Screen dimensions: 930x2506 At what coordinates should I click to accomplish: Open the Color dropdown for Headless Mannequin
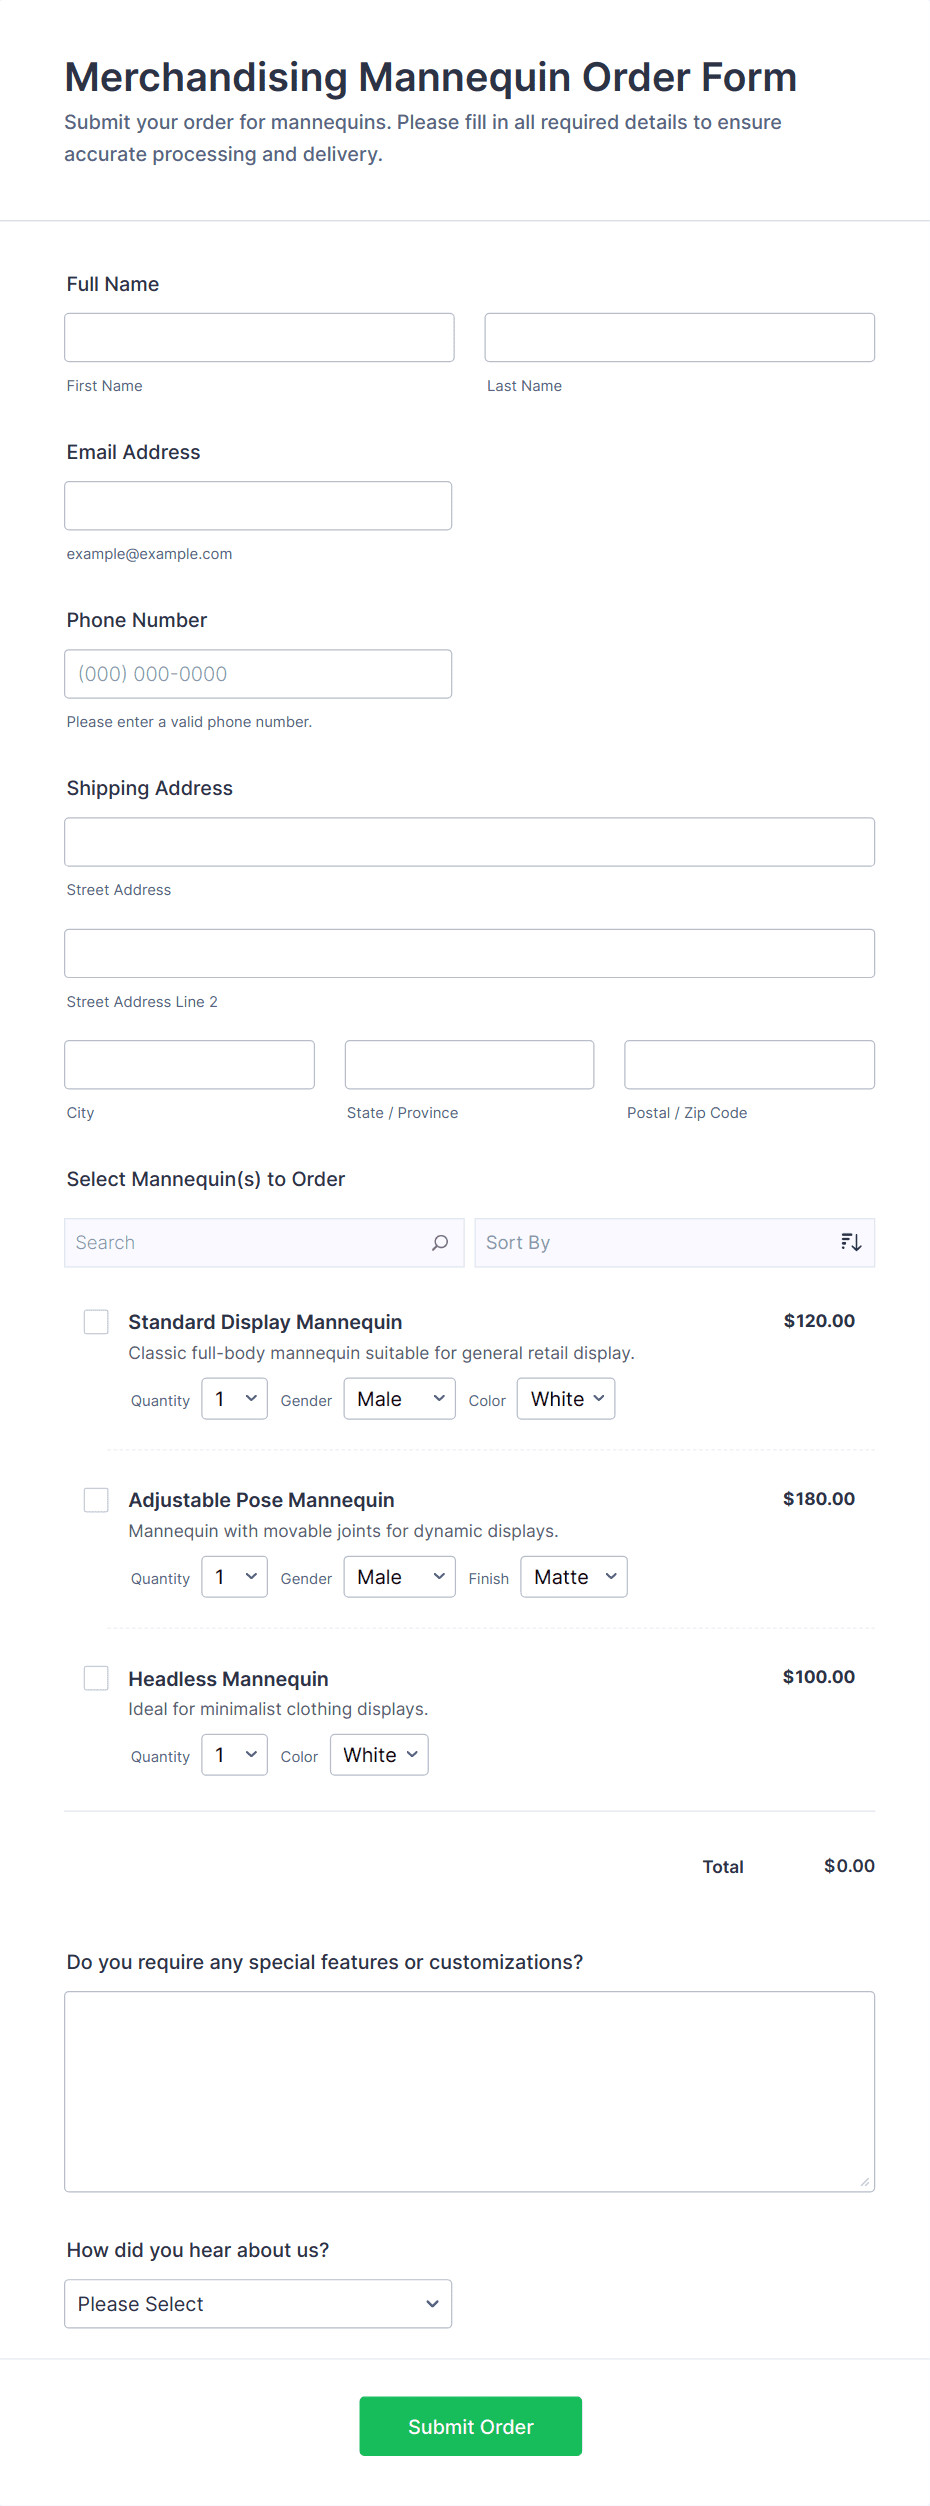[x=378, y=1754]
